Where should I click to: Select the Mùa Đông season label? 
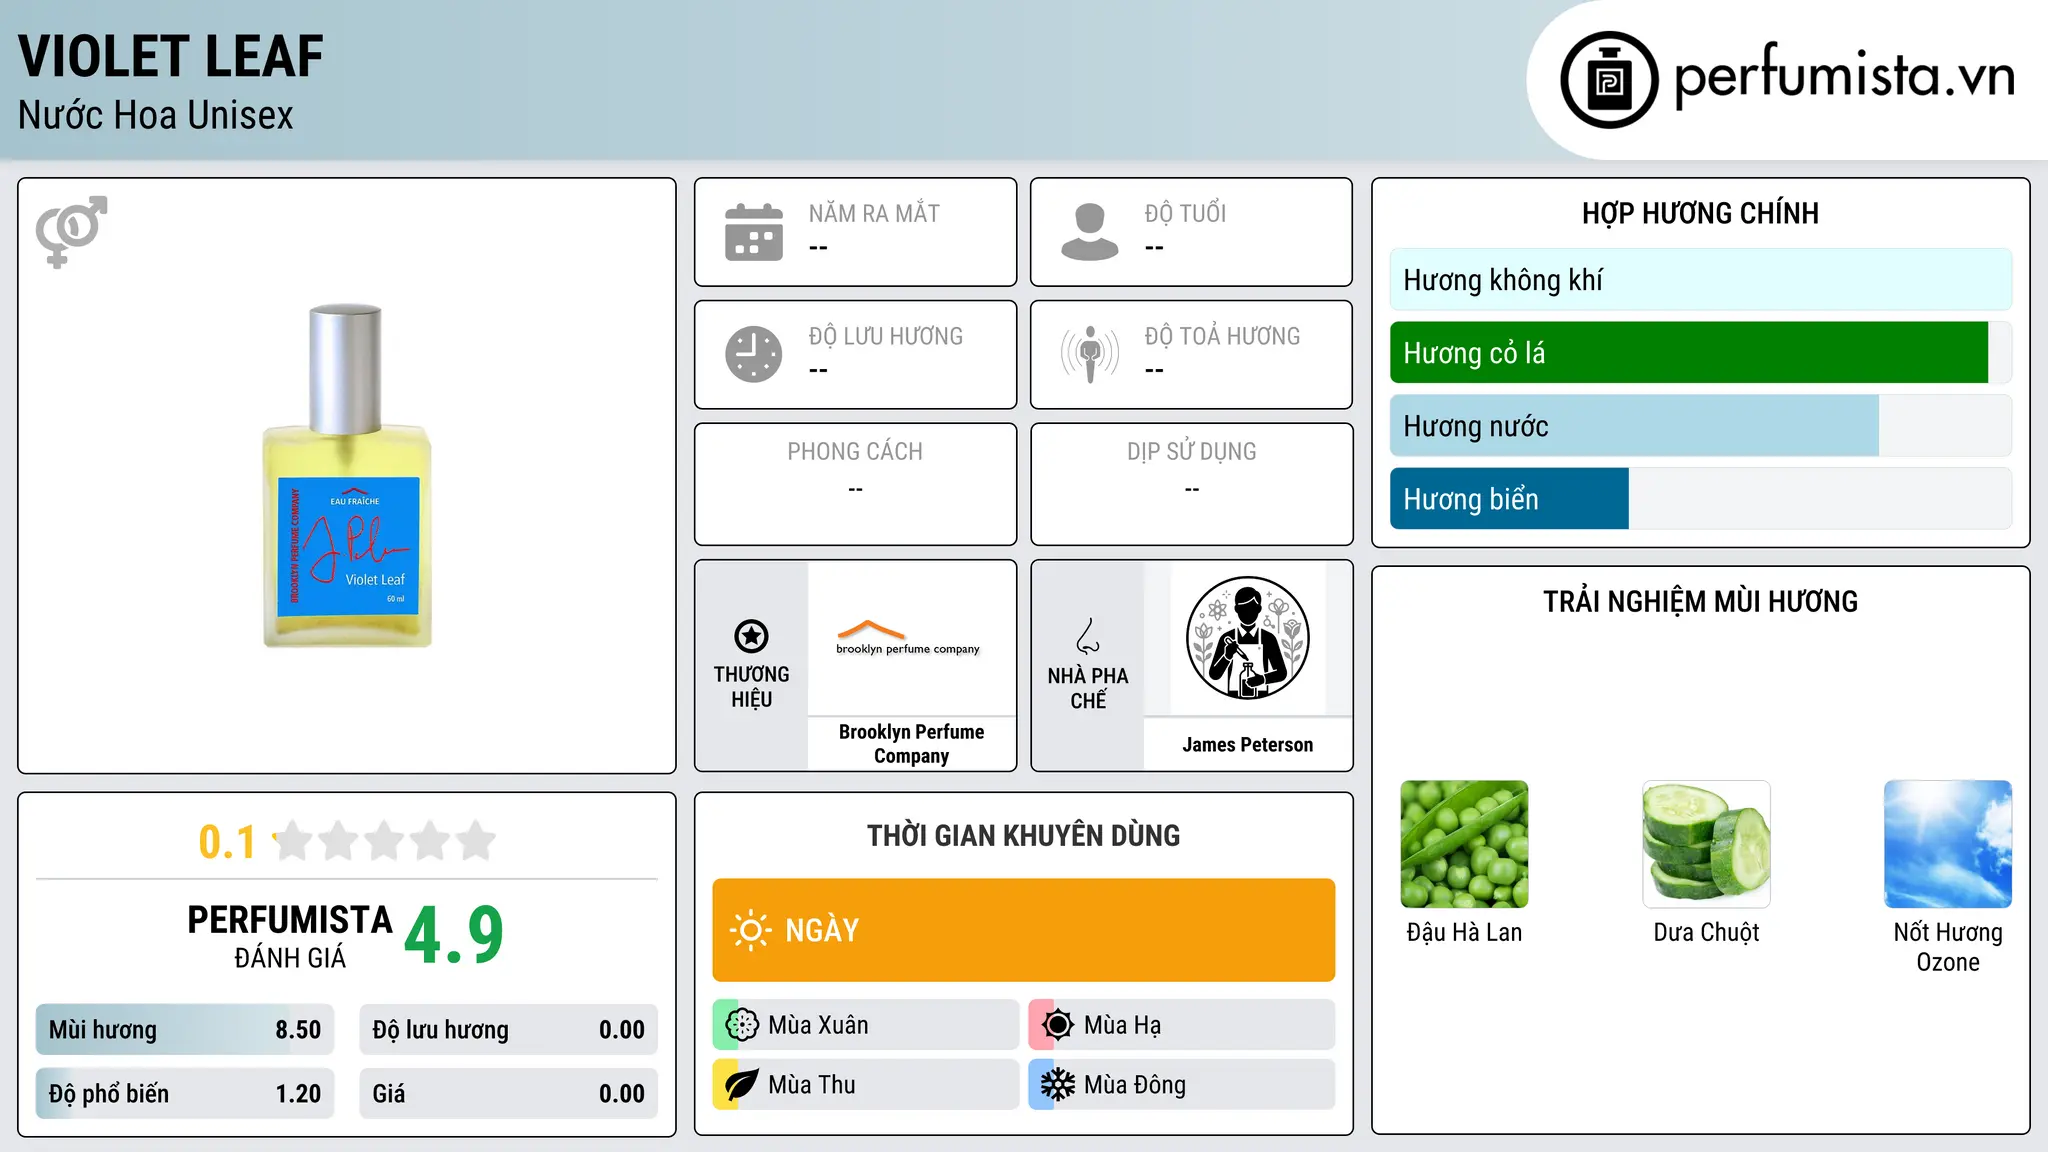click(1135, 1085)
